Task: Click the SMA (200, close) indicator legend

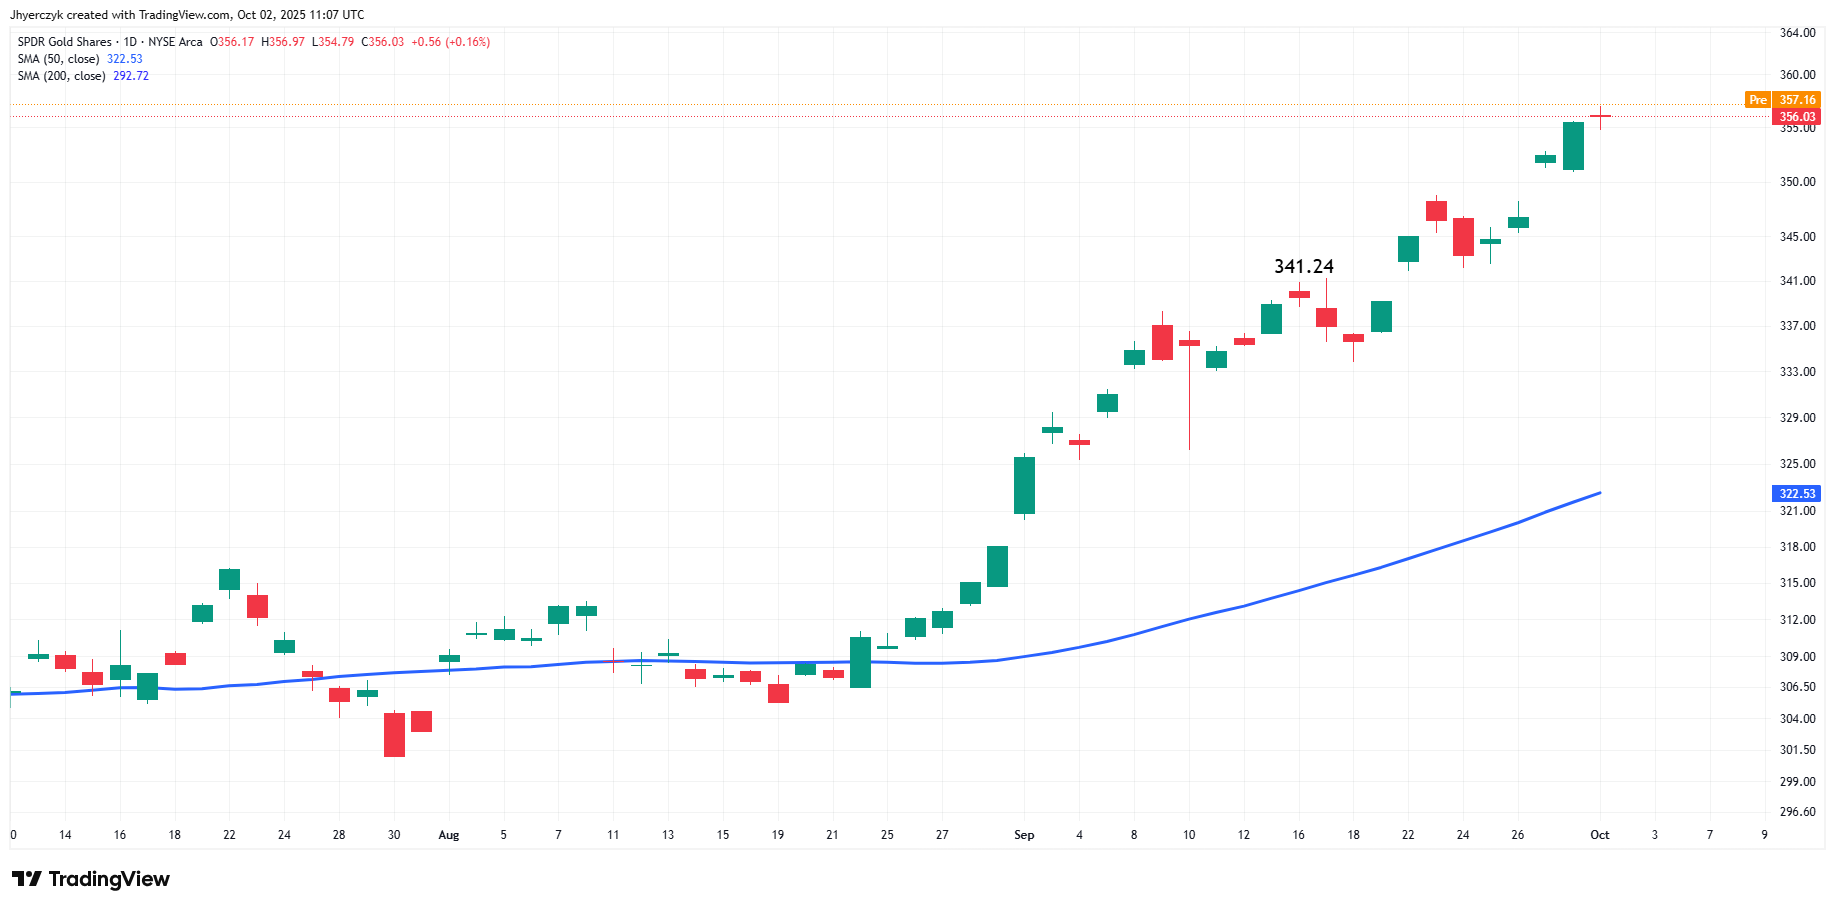Action: click(61, 76)
